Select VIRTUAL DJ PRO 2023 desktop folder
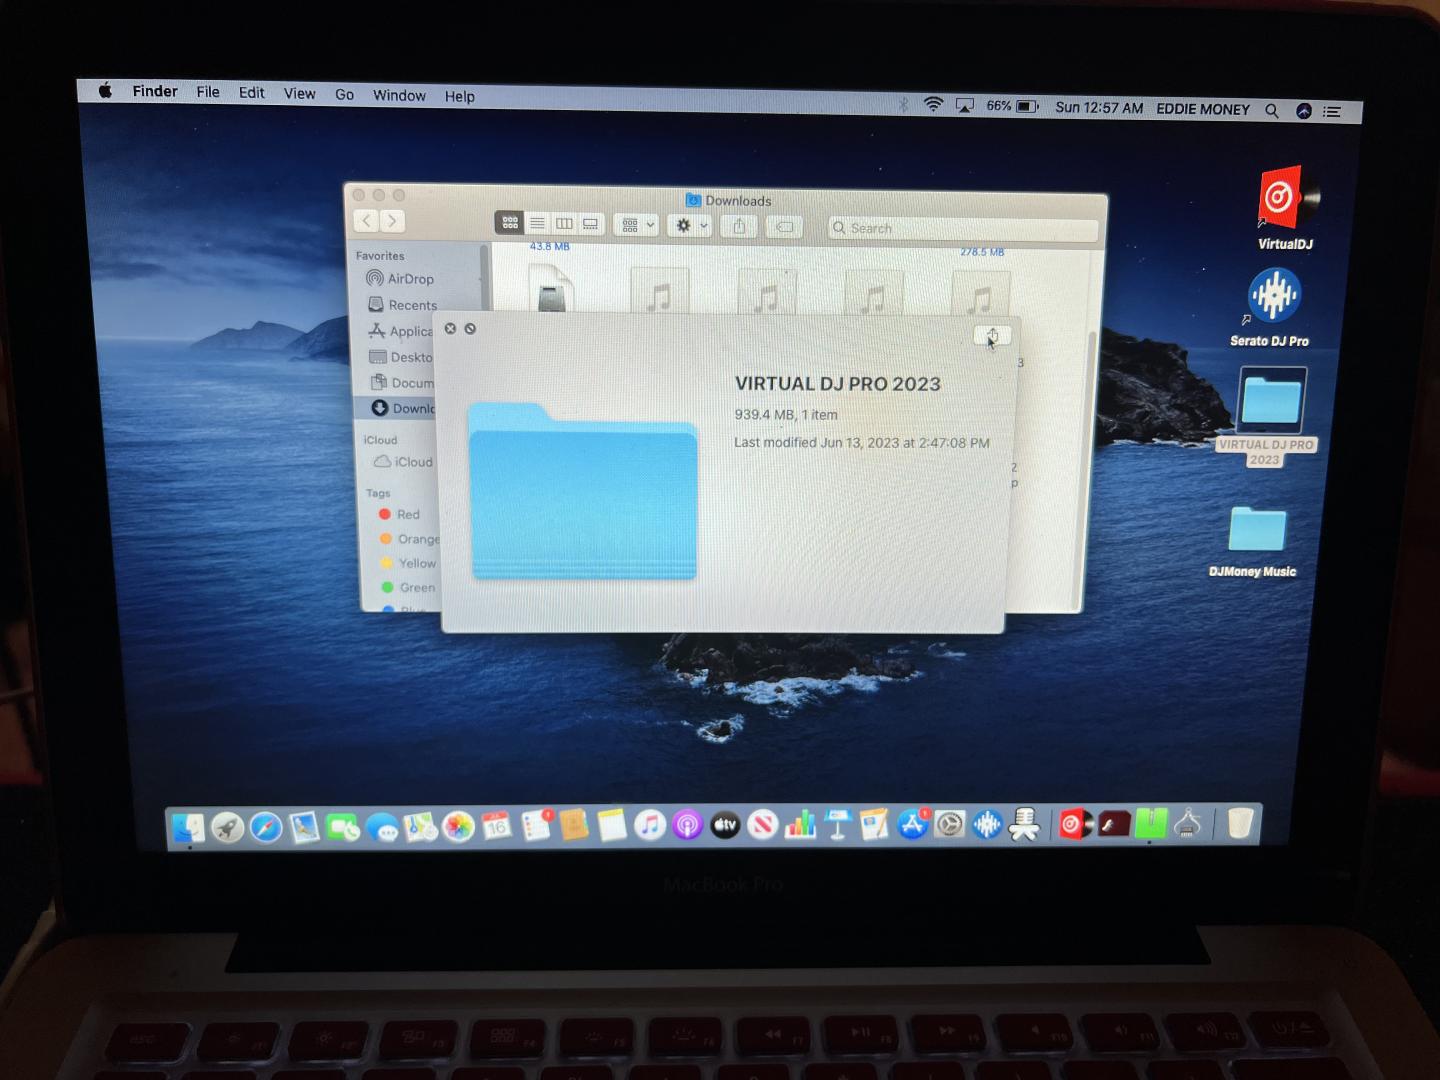 pyautogui.click(x=1269, y=416)
